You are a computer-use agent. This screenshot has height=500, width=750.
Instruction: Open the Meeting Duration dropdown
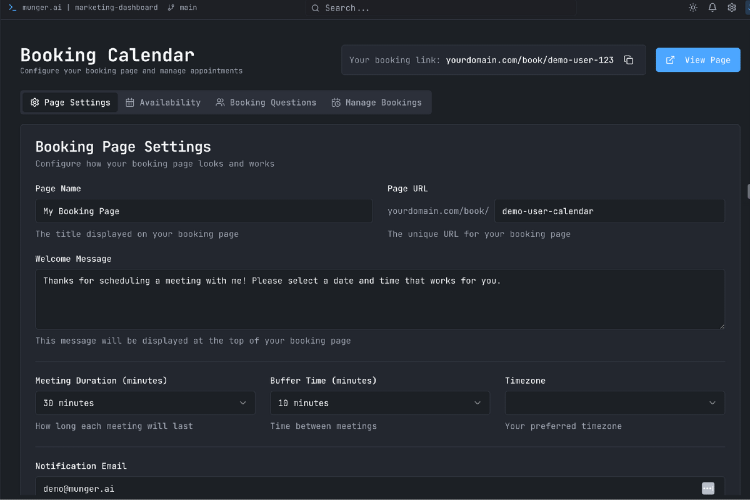pos(145,403)
